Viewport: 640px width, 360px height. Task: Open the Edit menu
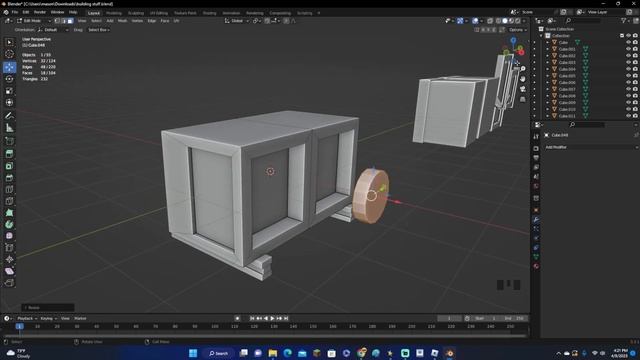pyautogui.click(x=26, y=12)
